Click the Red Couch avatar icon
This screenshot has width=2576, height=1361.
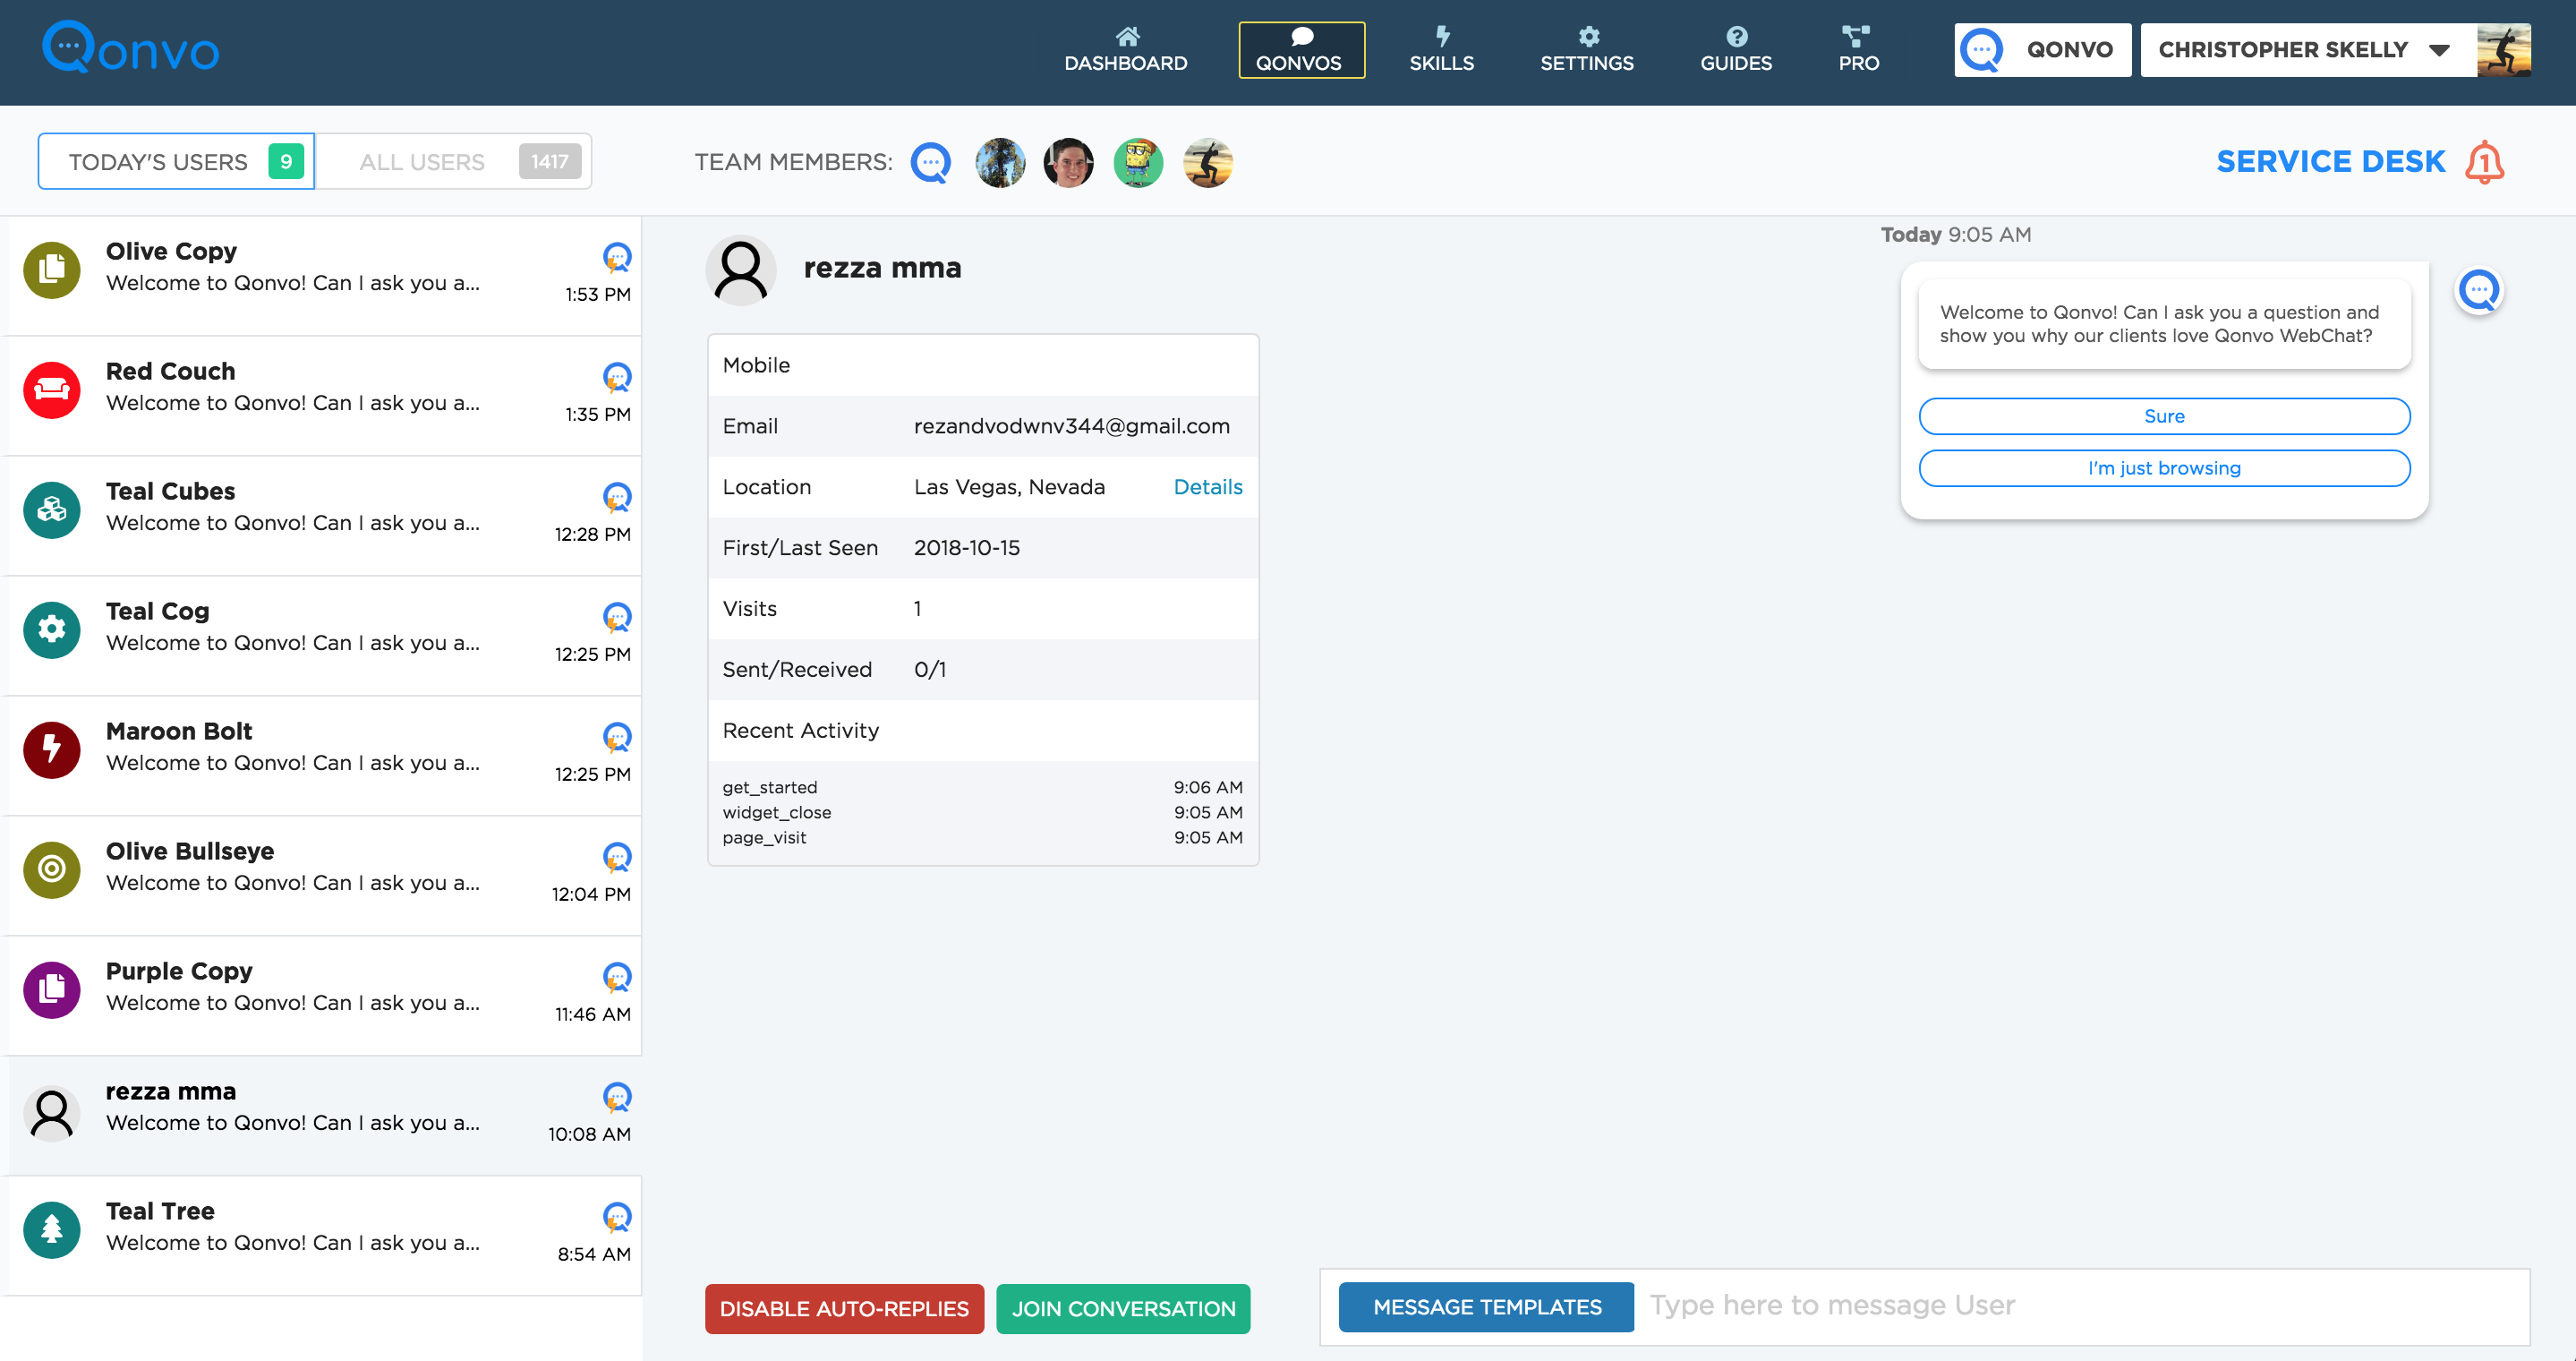[52, 389]
